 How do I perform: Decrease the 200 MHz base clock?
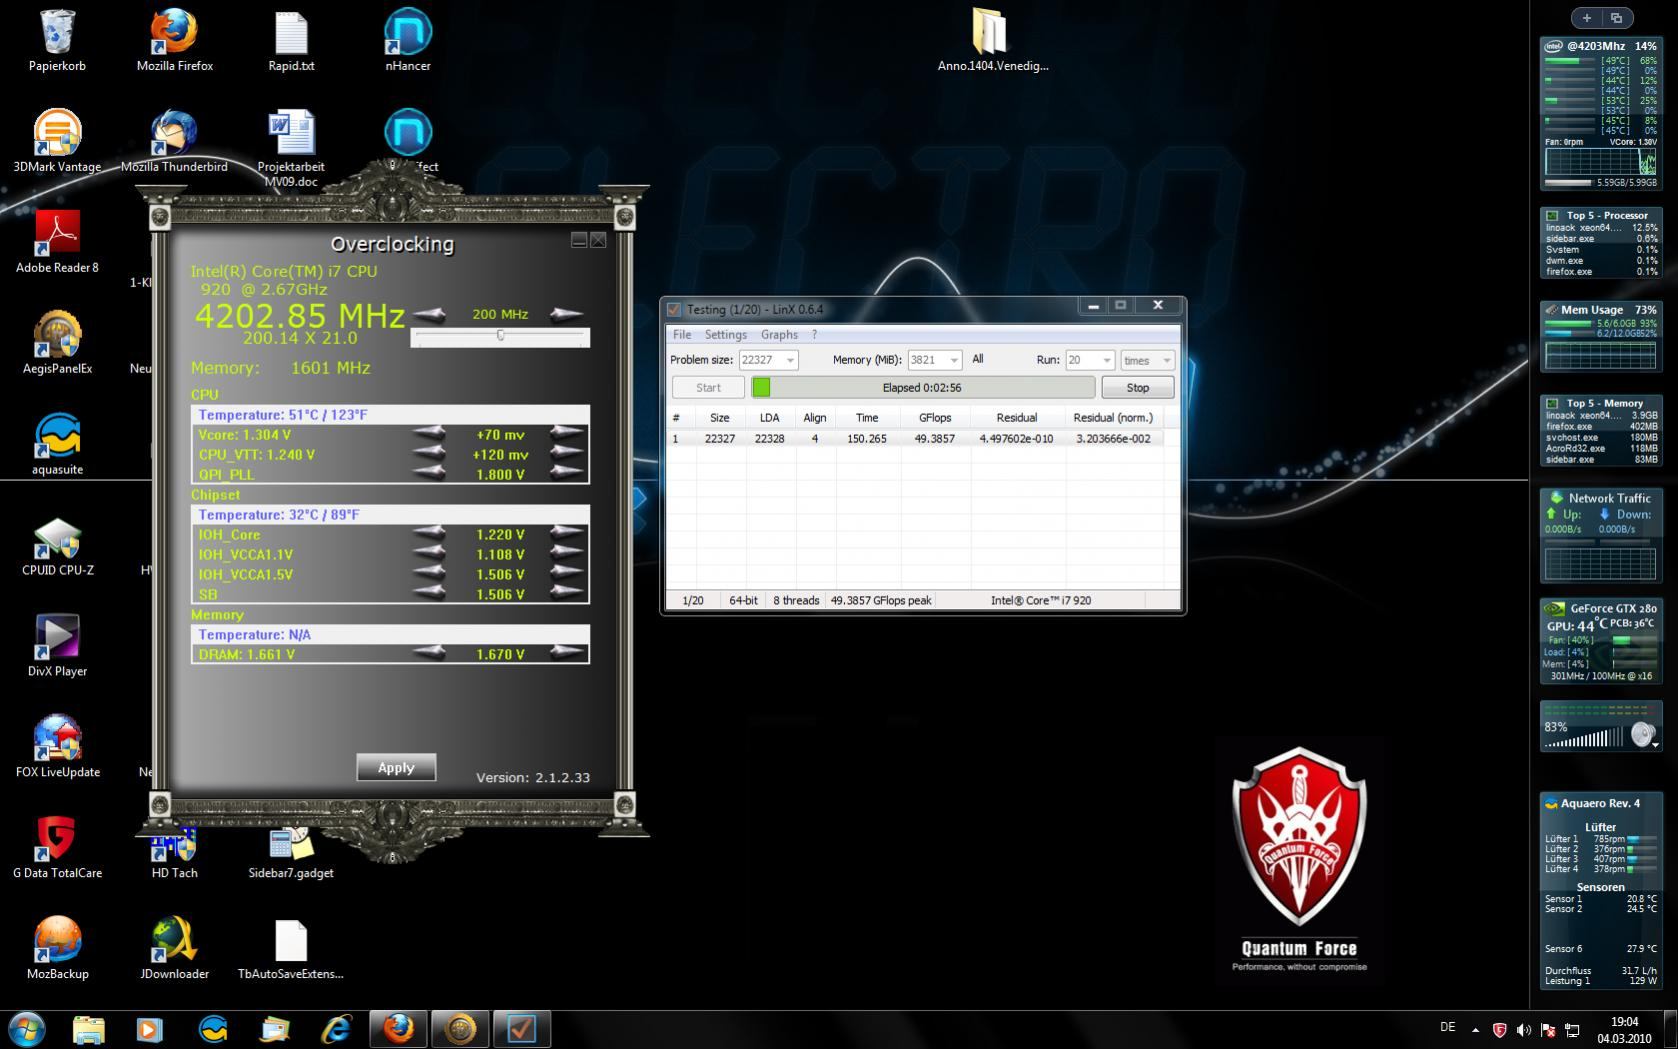(430, 314)
